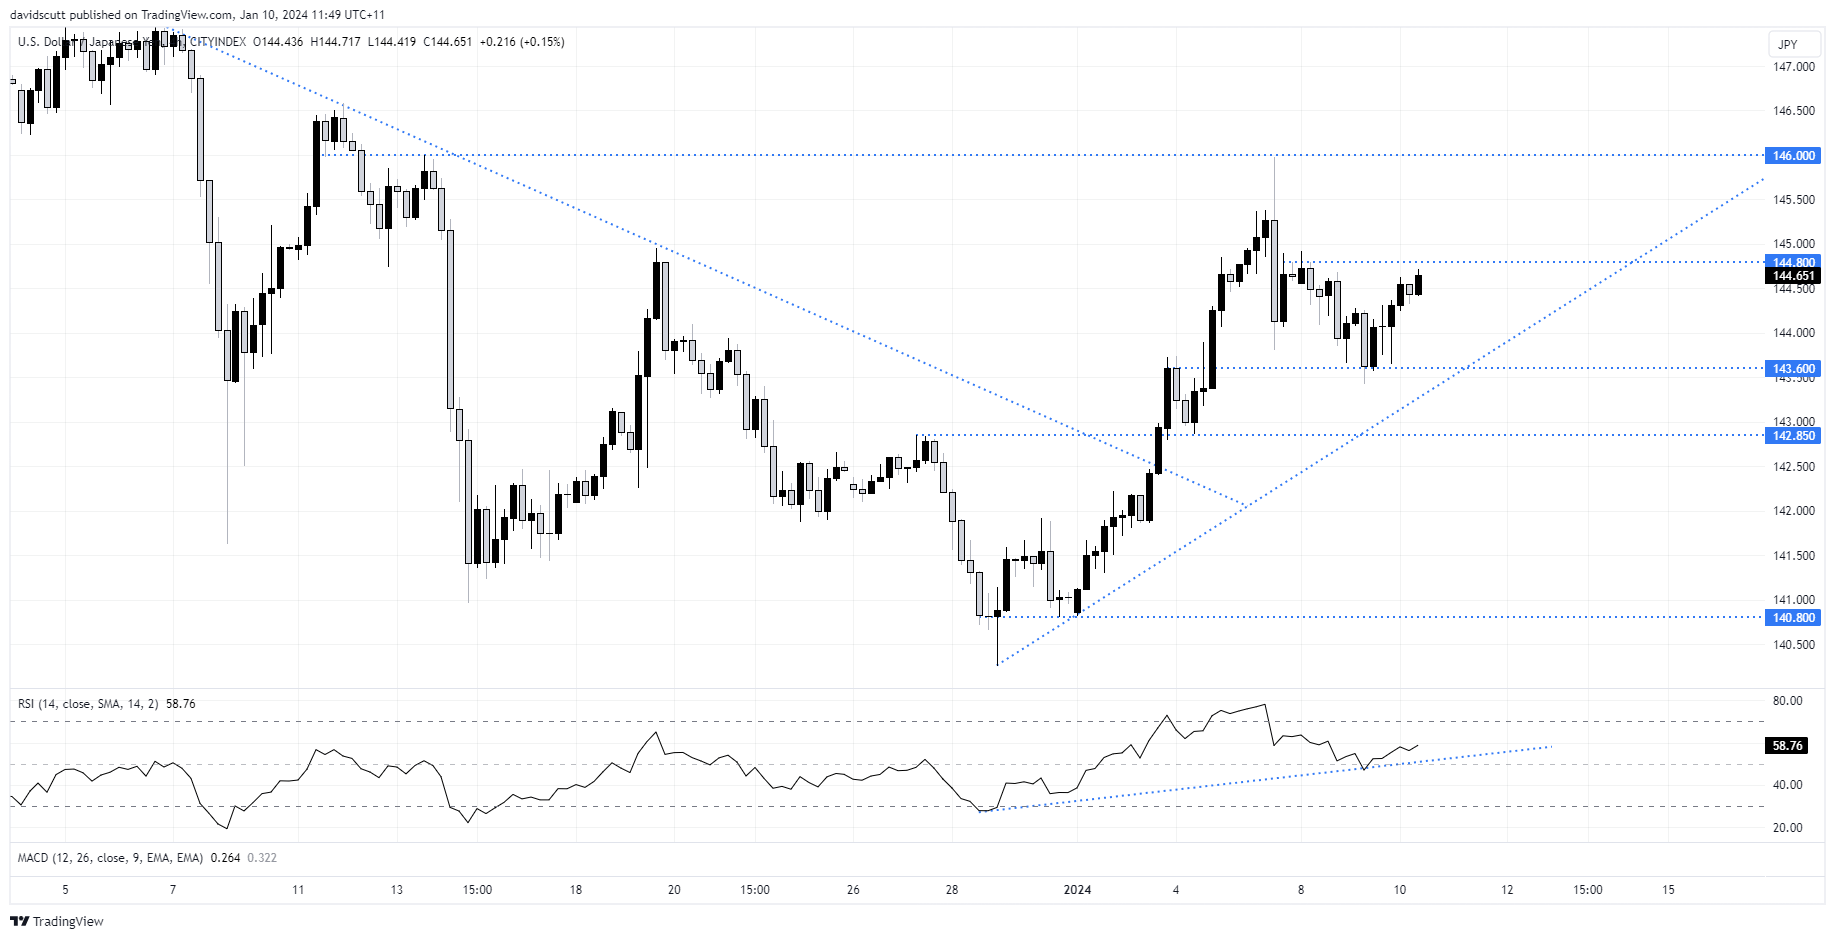Click the 141.000 price axis tick
The height and width of the screenshot is (939, 1835).
(1794, 600)
